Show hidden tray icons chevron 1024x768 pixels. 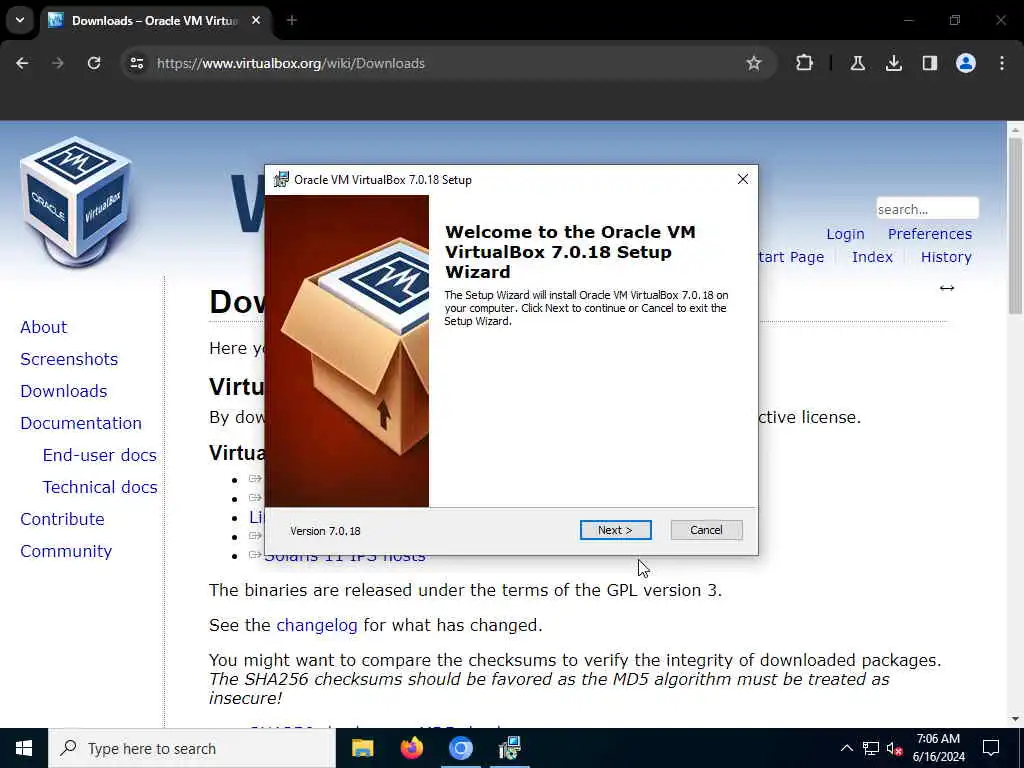[x=846, y=748]
